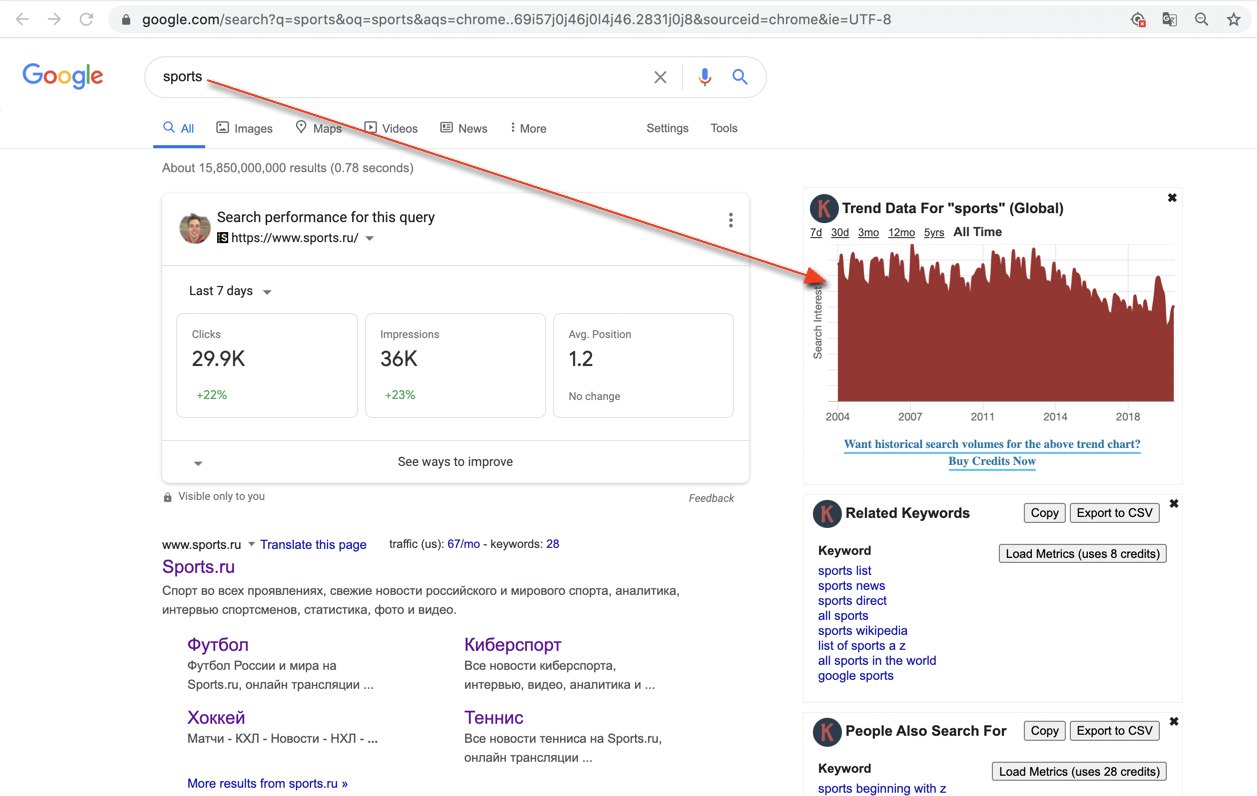Open the translate page icon
The height and width of the screenshot is (796, 1257).
1169,19
